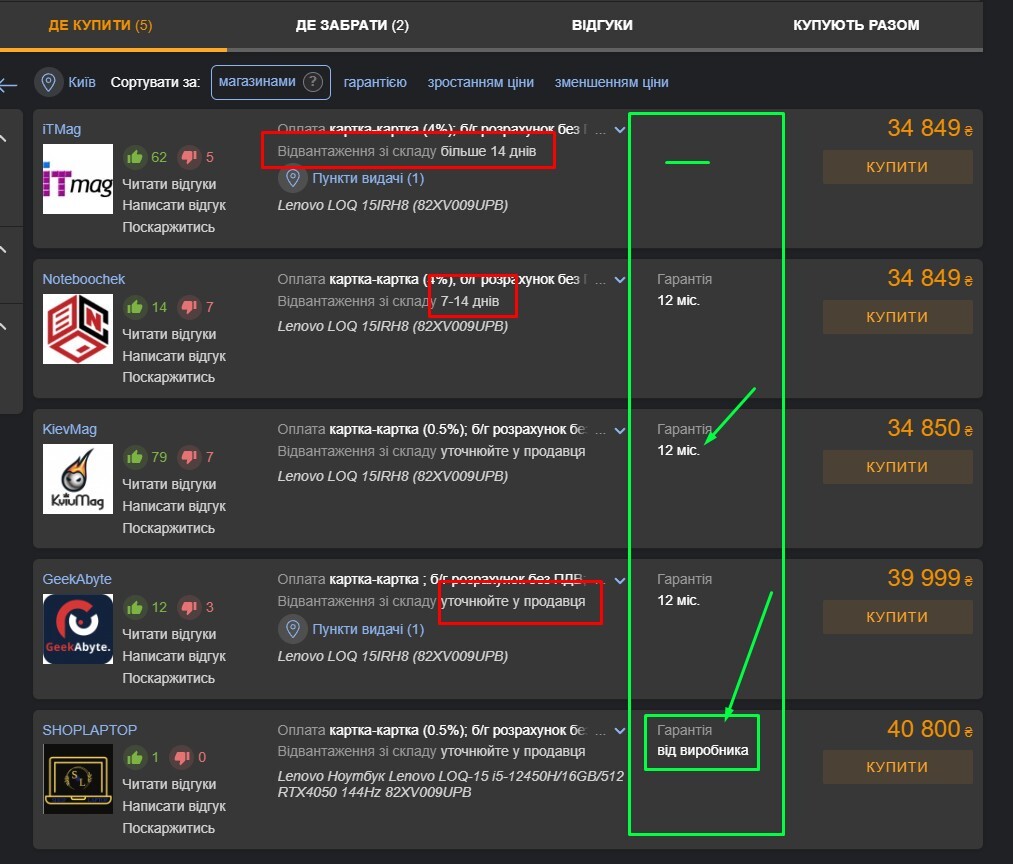Open the iTMag store name link
Screen dimensions: 1013x864
(x=61, y=129)
